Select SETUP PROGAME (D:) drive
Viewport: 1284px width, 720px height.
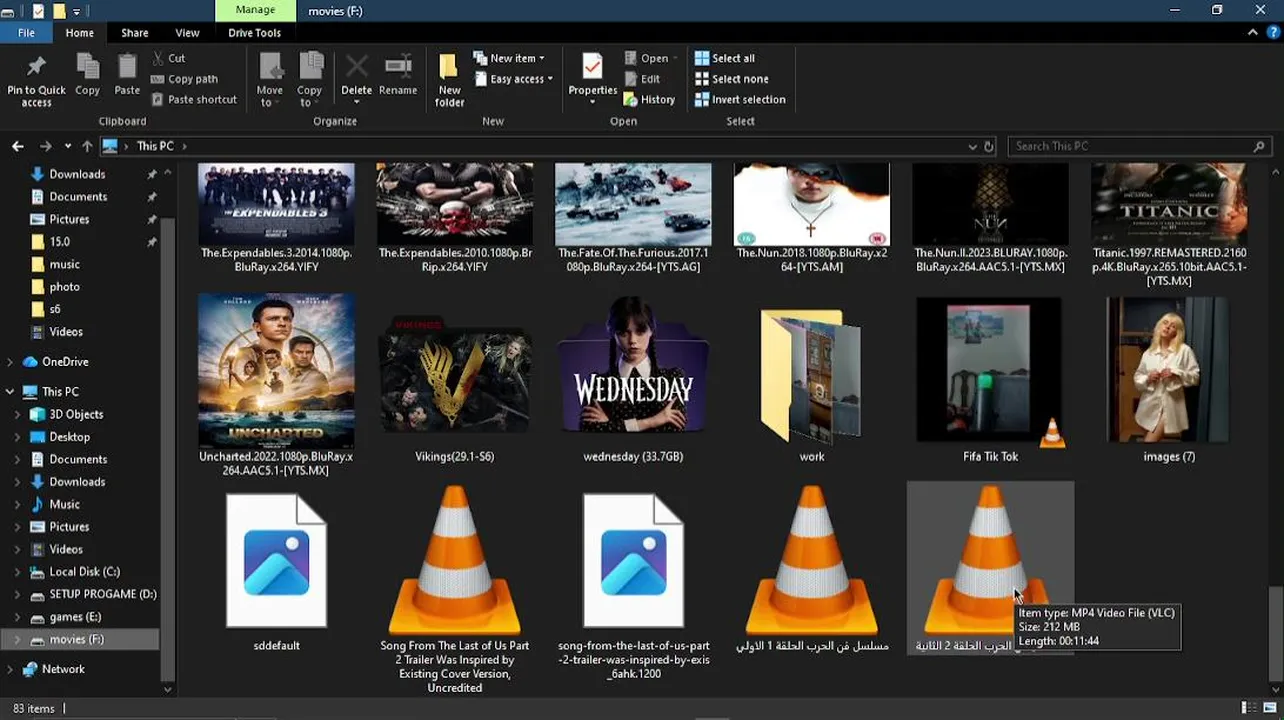[103, 594]
